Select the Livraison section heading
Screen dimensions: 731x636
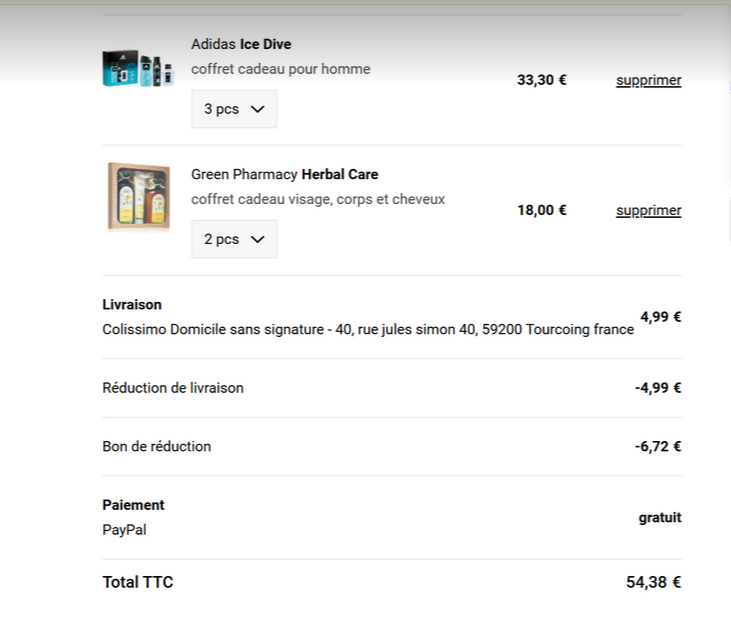(x=132, y=304)
